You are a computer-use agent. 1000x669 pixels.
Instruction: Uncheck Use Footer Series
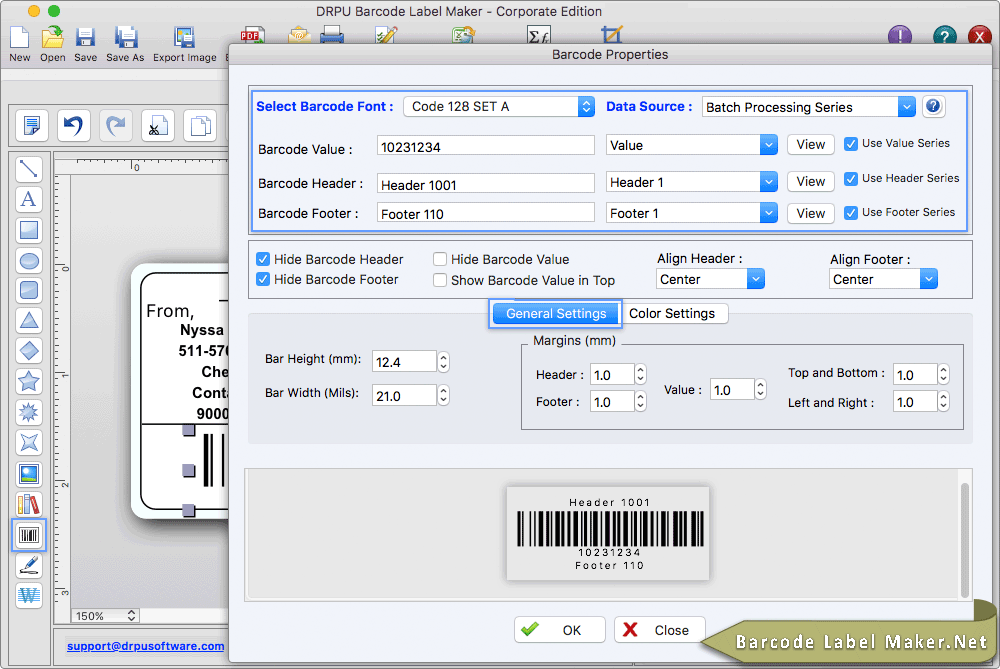(x=851, y=212)
